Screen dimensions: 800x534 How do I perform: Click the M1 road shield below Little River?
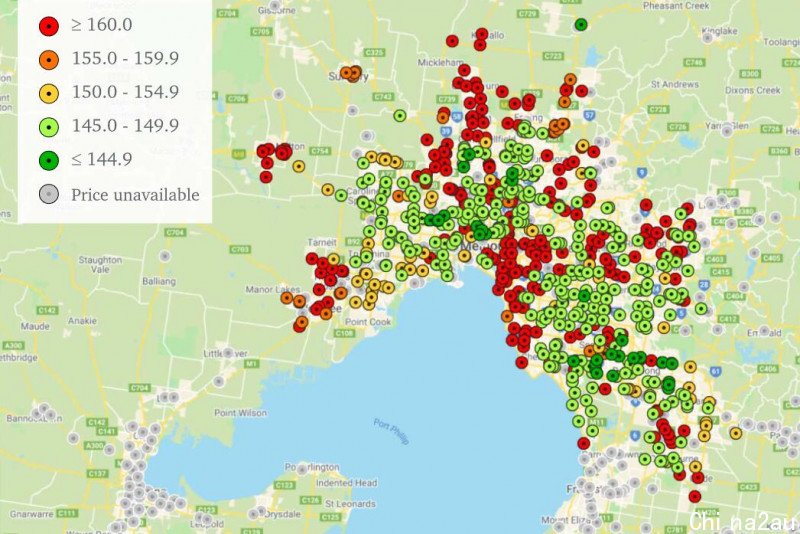pyautogui.click(x=251, y=363)
